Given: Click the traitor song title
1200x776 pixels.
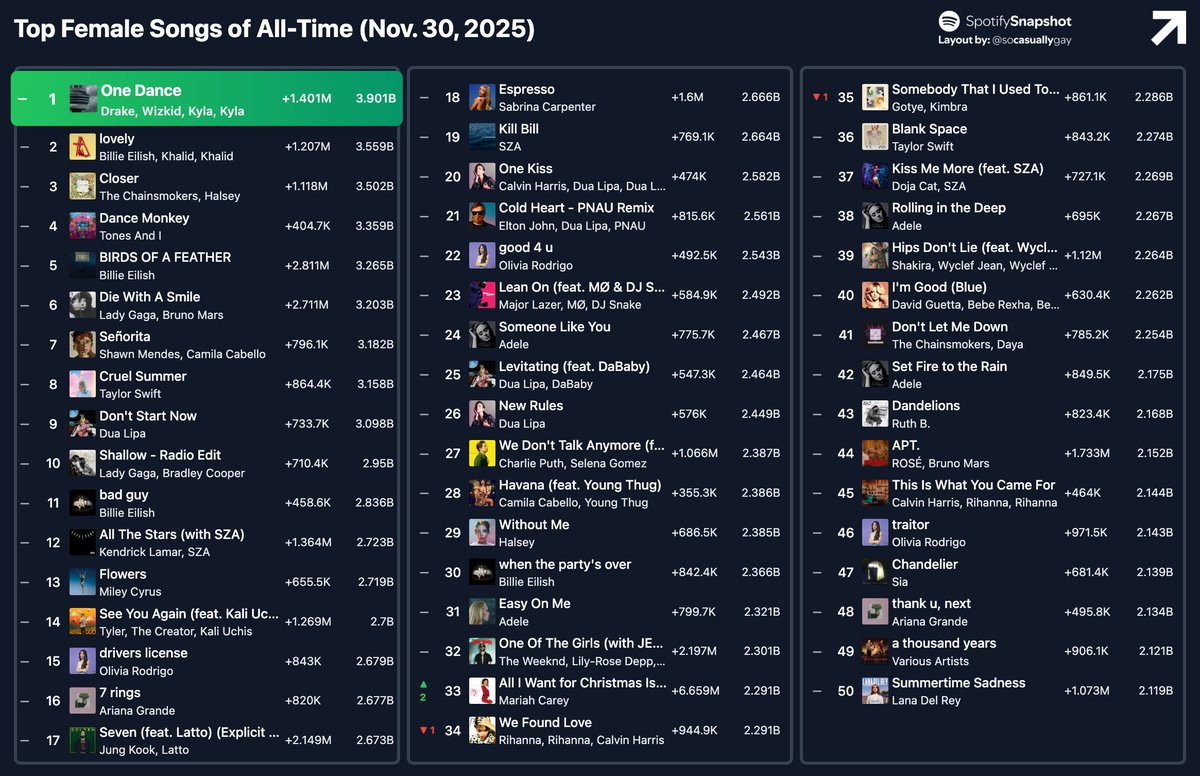Looking at the screenshot, I should pyautogui.click(x=911, y=524).
